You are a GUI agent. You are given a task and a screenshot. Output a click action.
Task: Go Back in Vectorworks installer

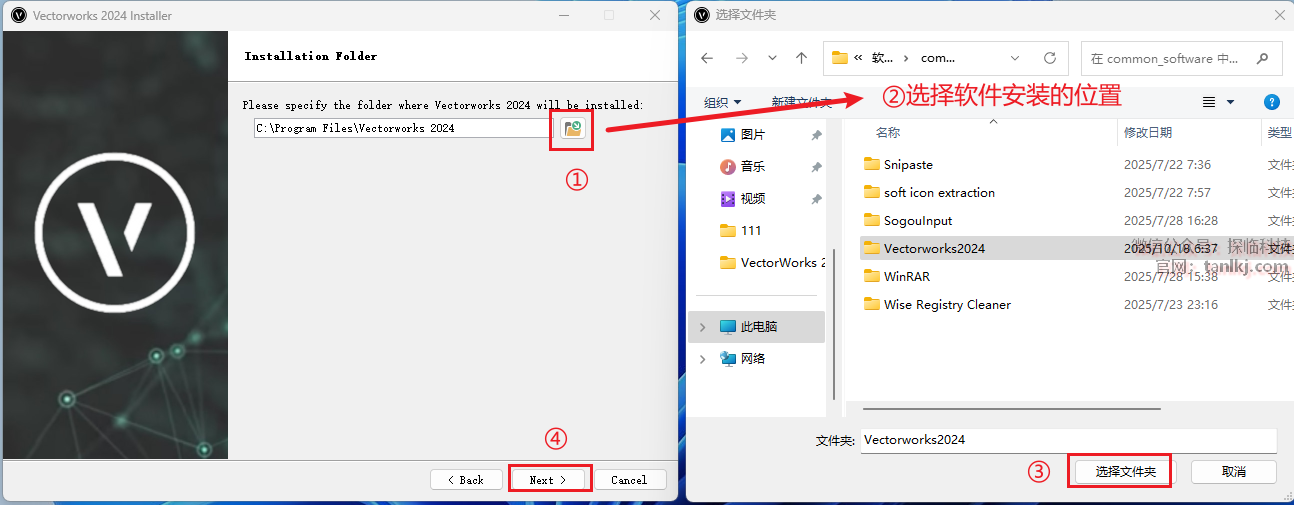[466, 480]
